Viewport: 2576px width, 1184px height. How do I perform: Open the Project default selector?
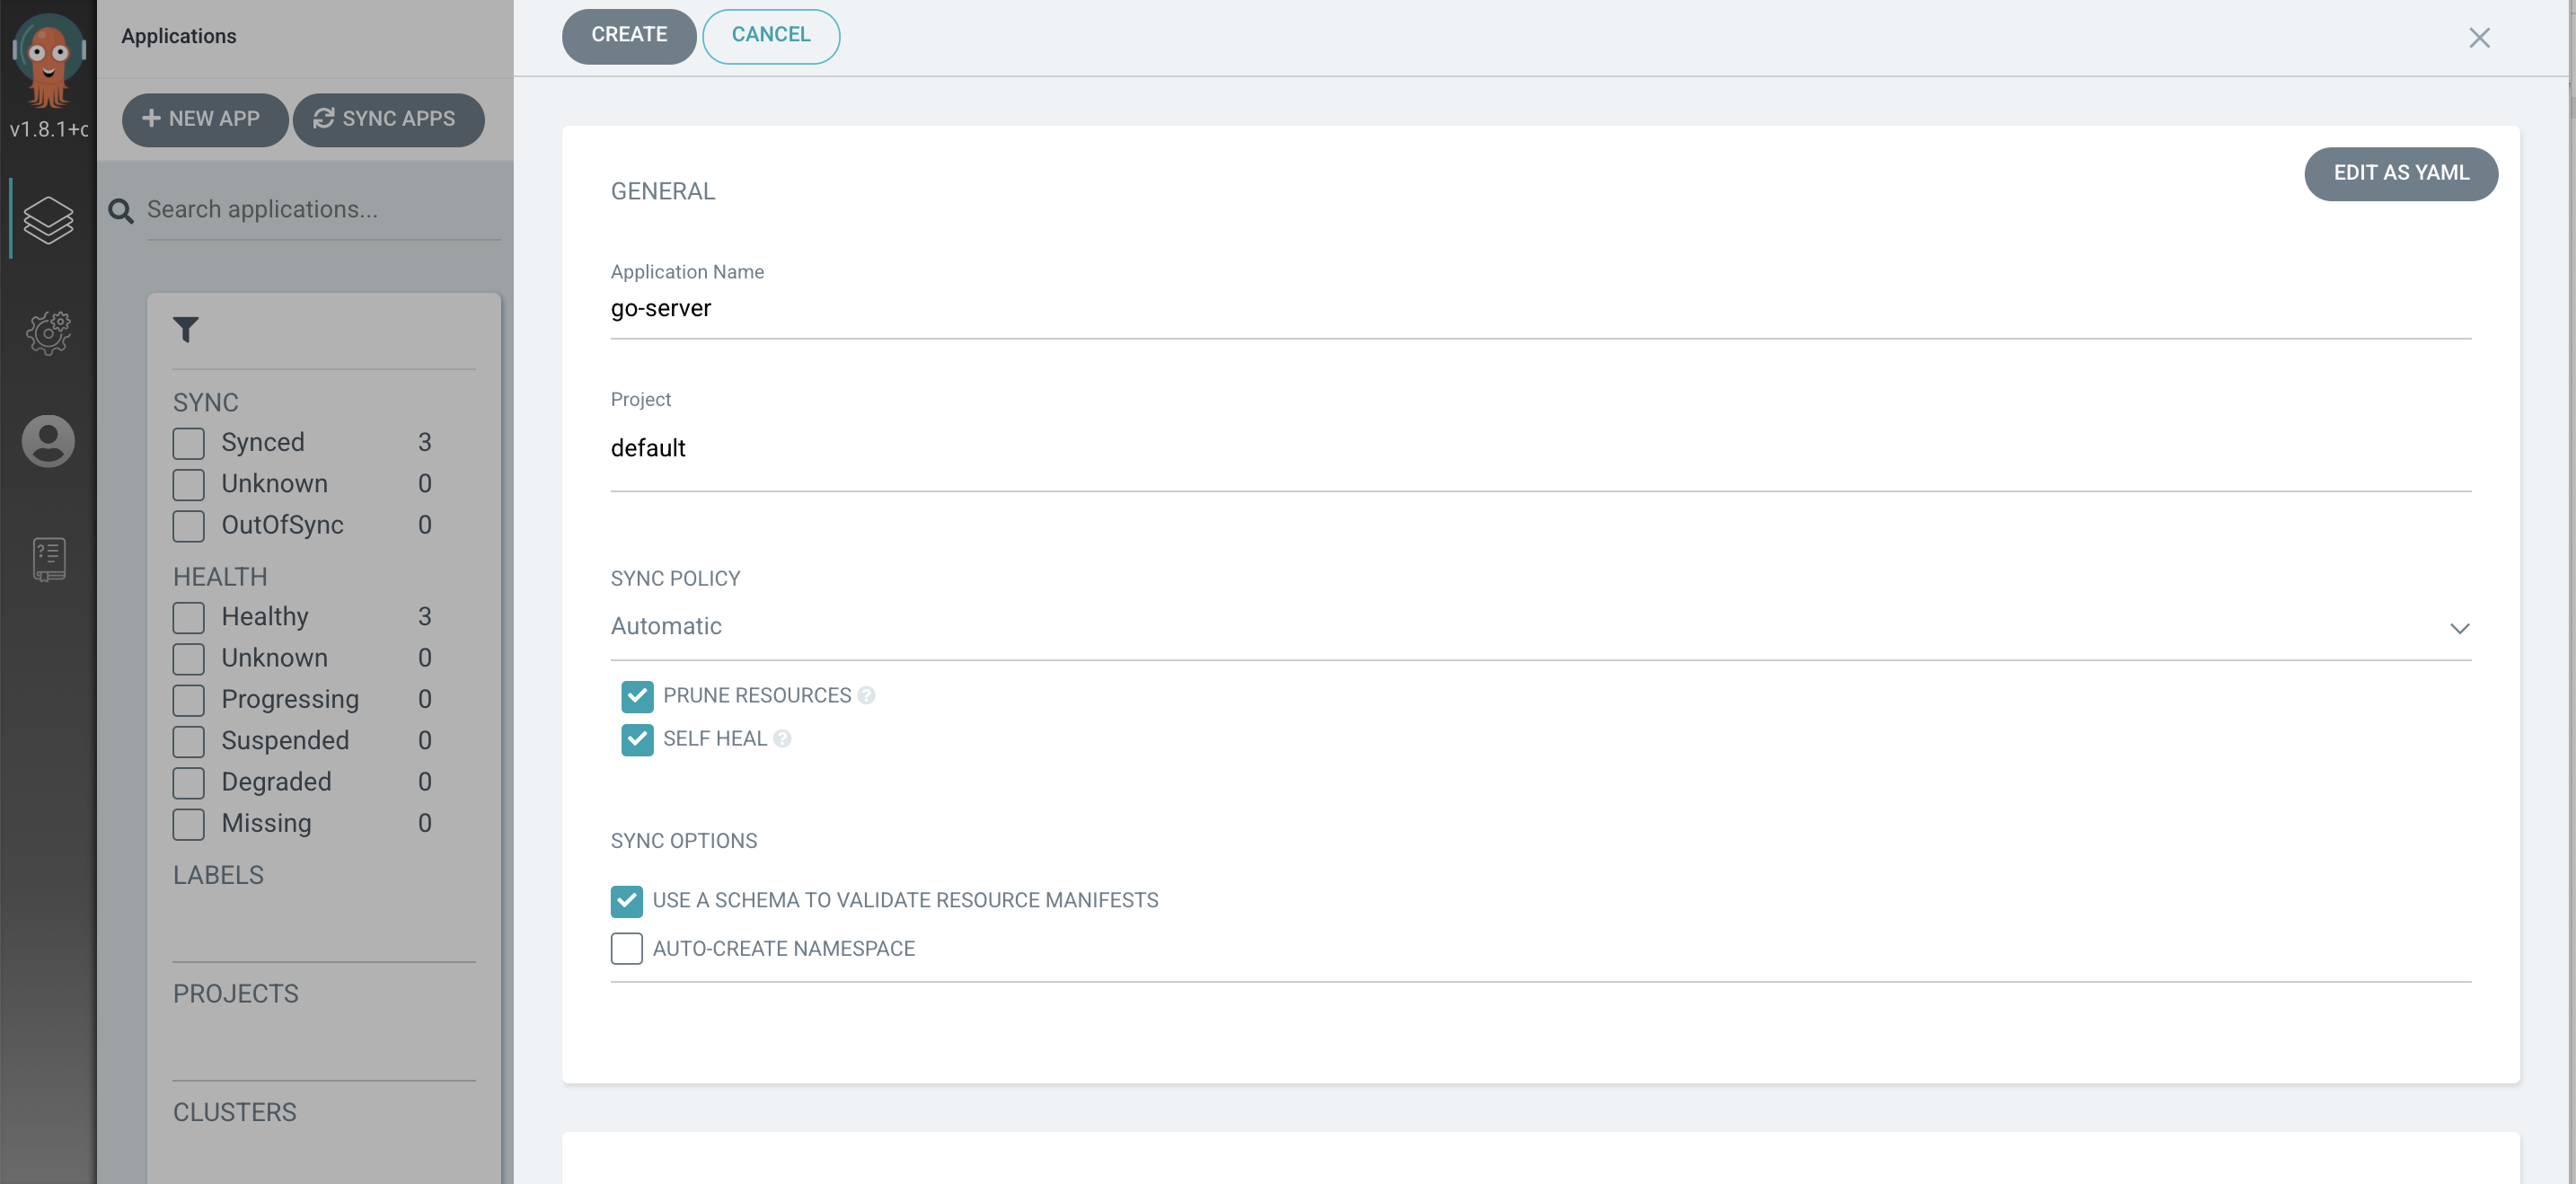click(1540, 448)
